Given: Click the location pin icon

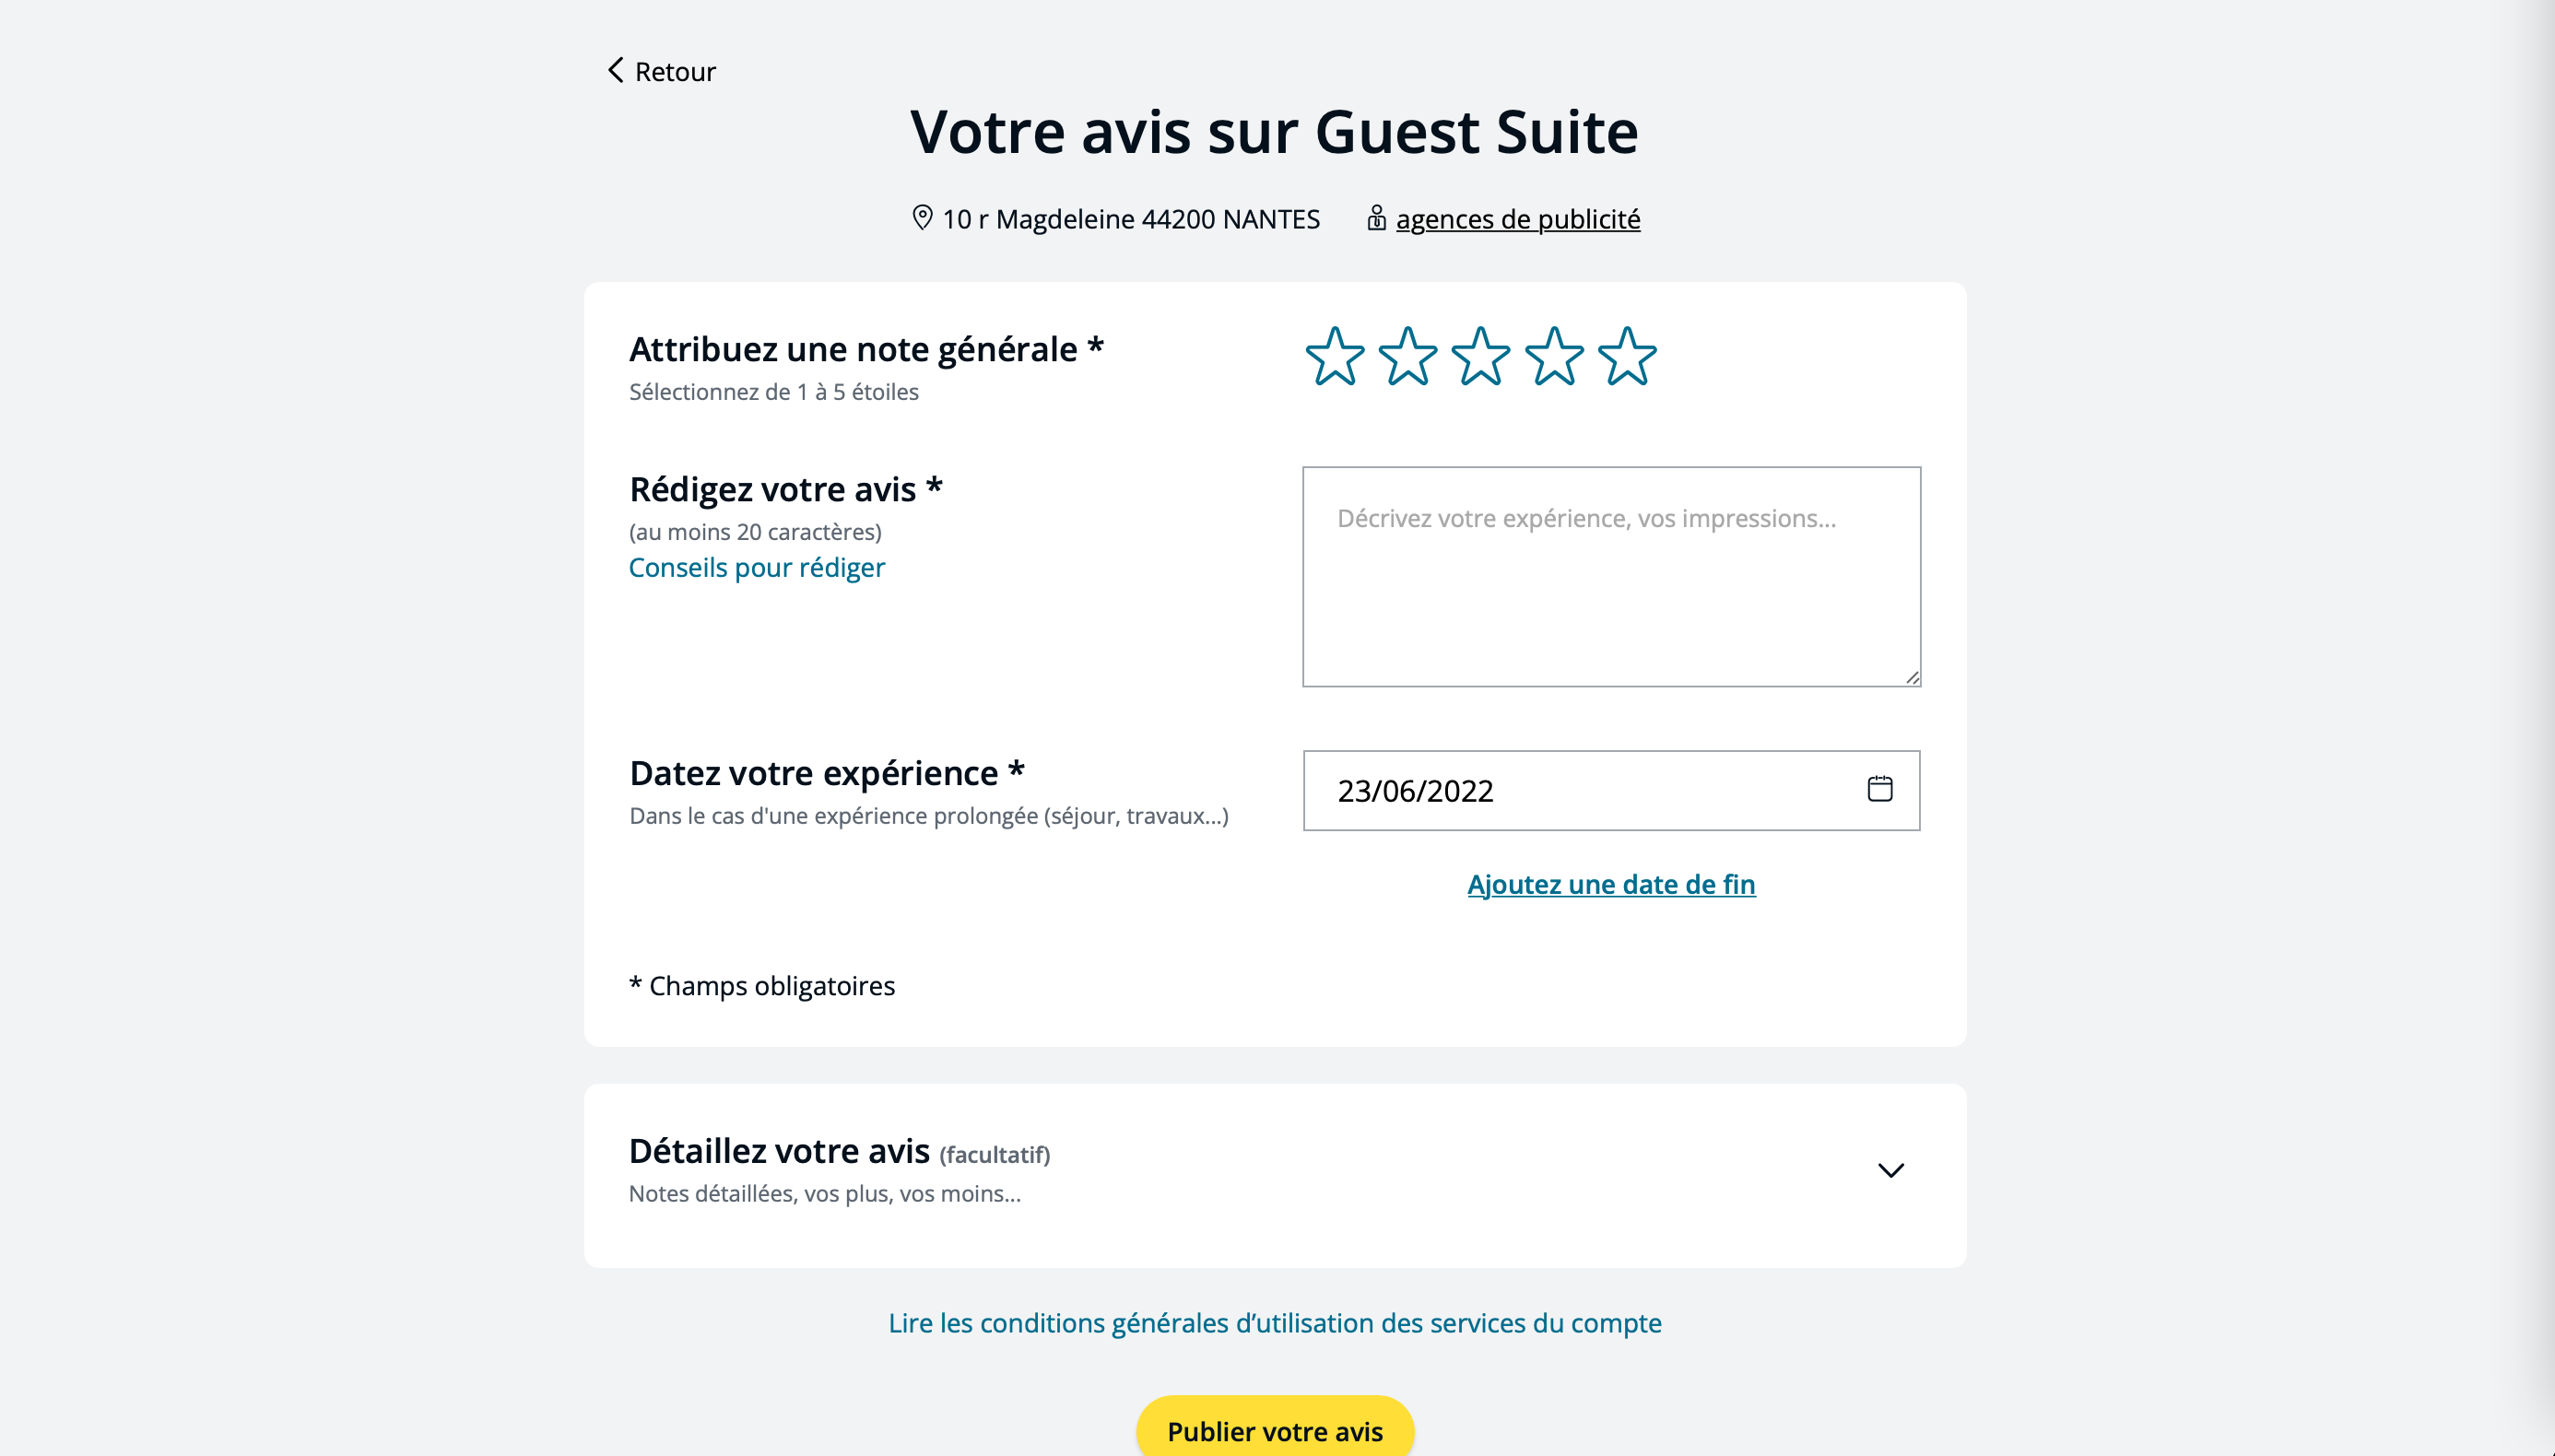Looking at the screenshot, I should [x=922, y=218].
